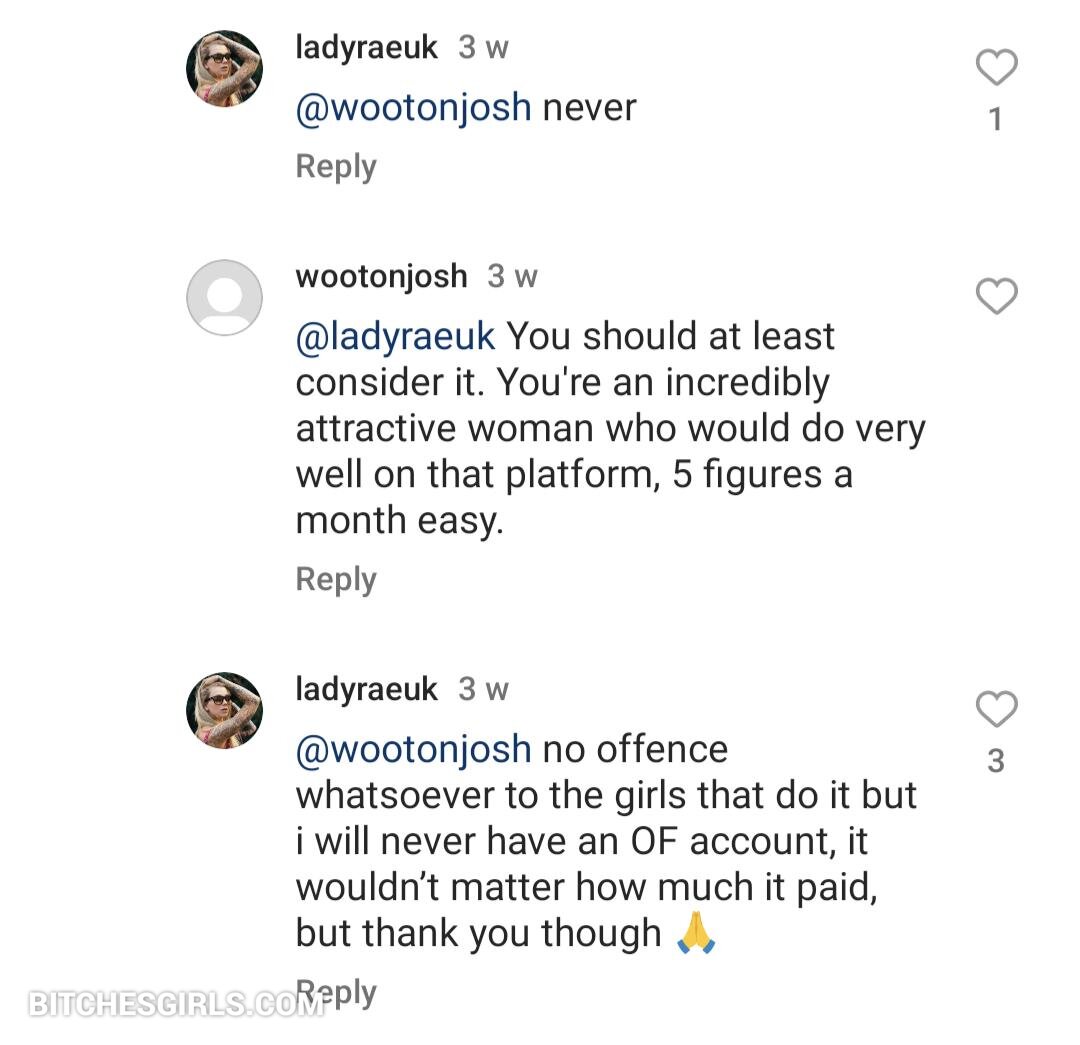1080x1045 pixels.
Task: Click the @ladyraeuk mention in wootonjosh's comment
Action: 395,337
